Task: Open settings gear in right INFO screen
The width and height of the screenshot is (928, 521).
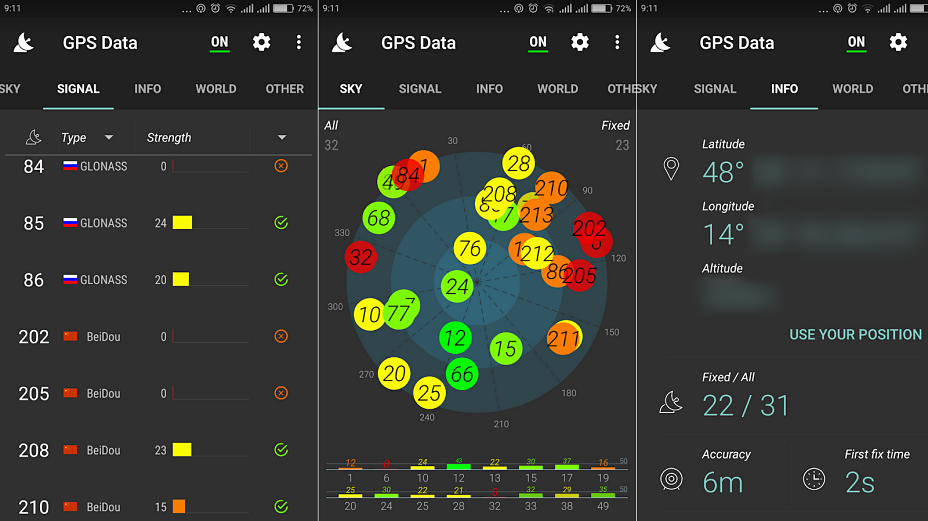Action: pyautogui.click(x=898, y=42)
